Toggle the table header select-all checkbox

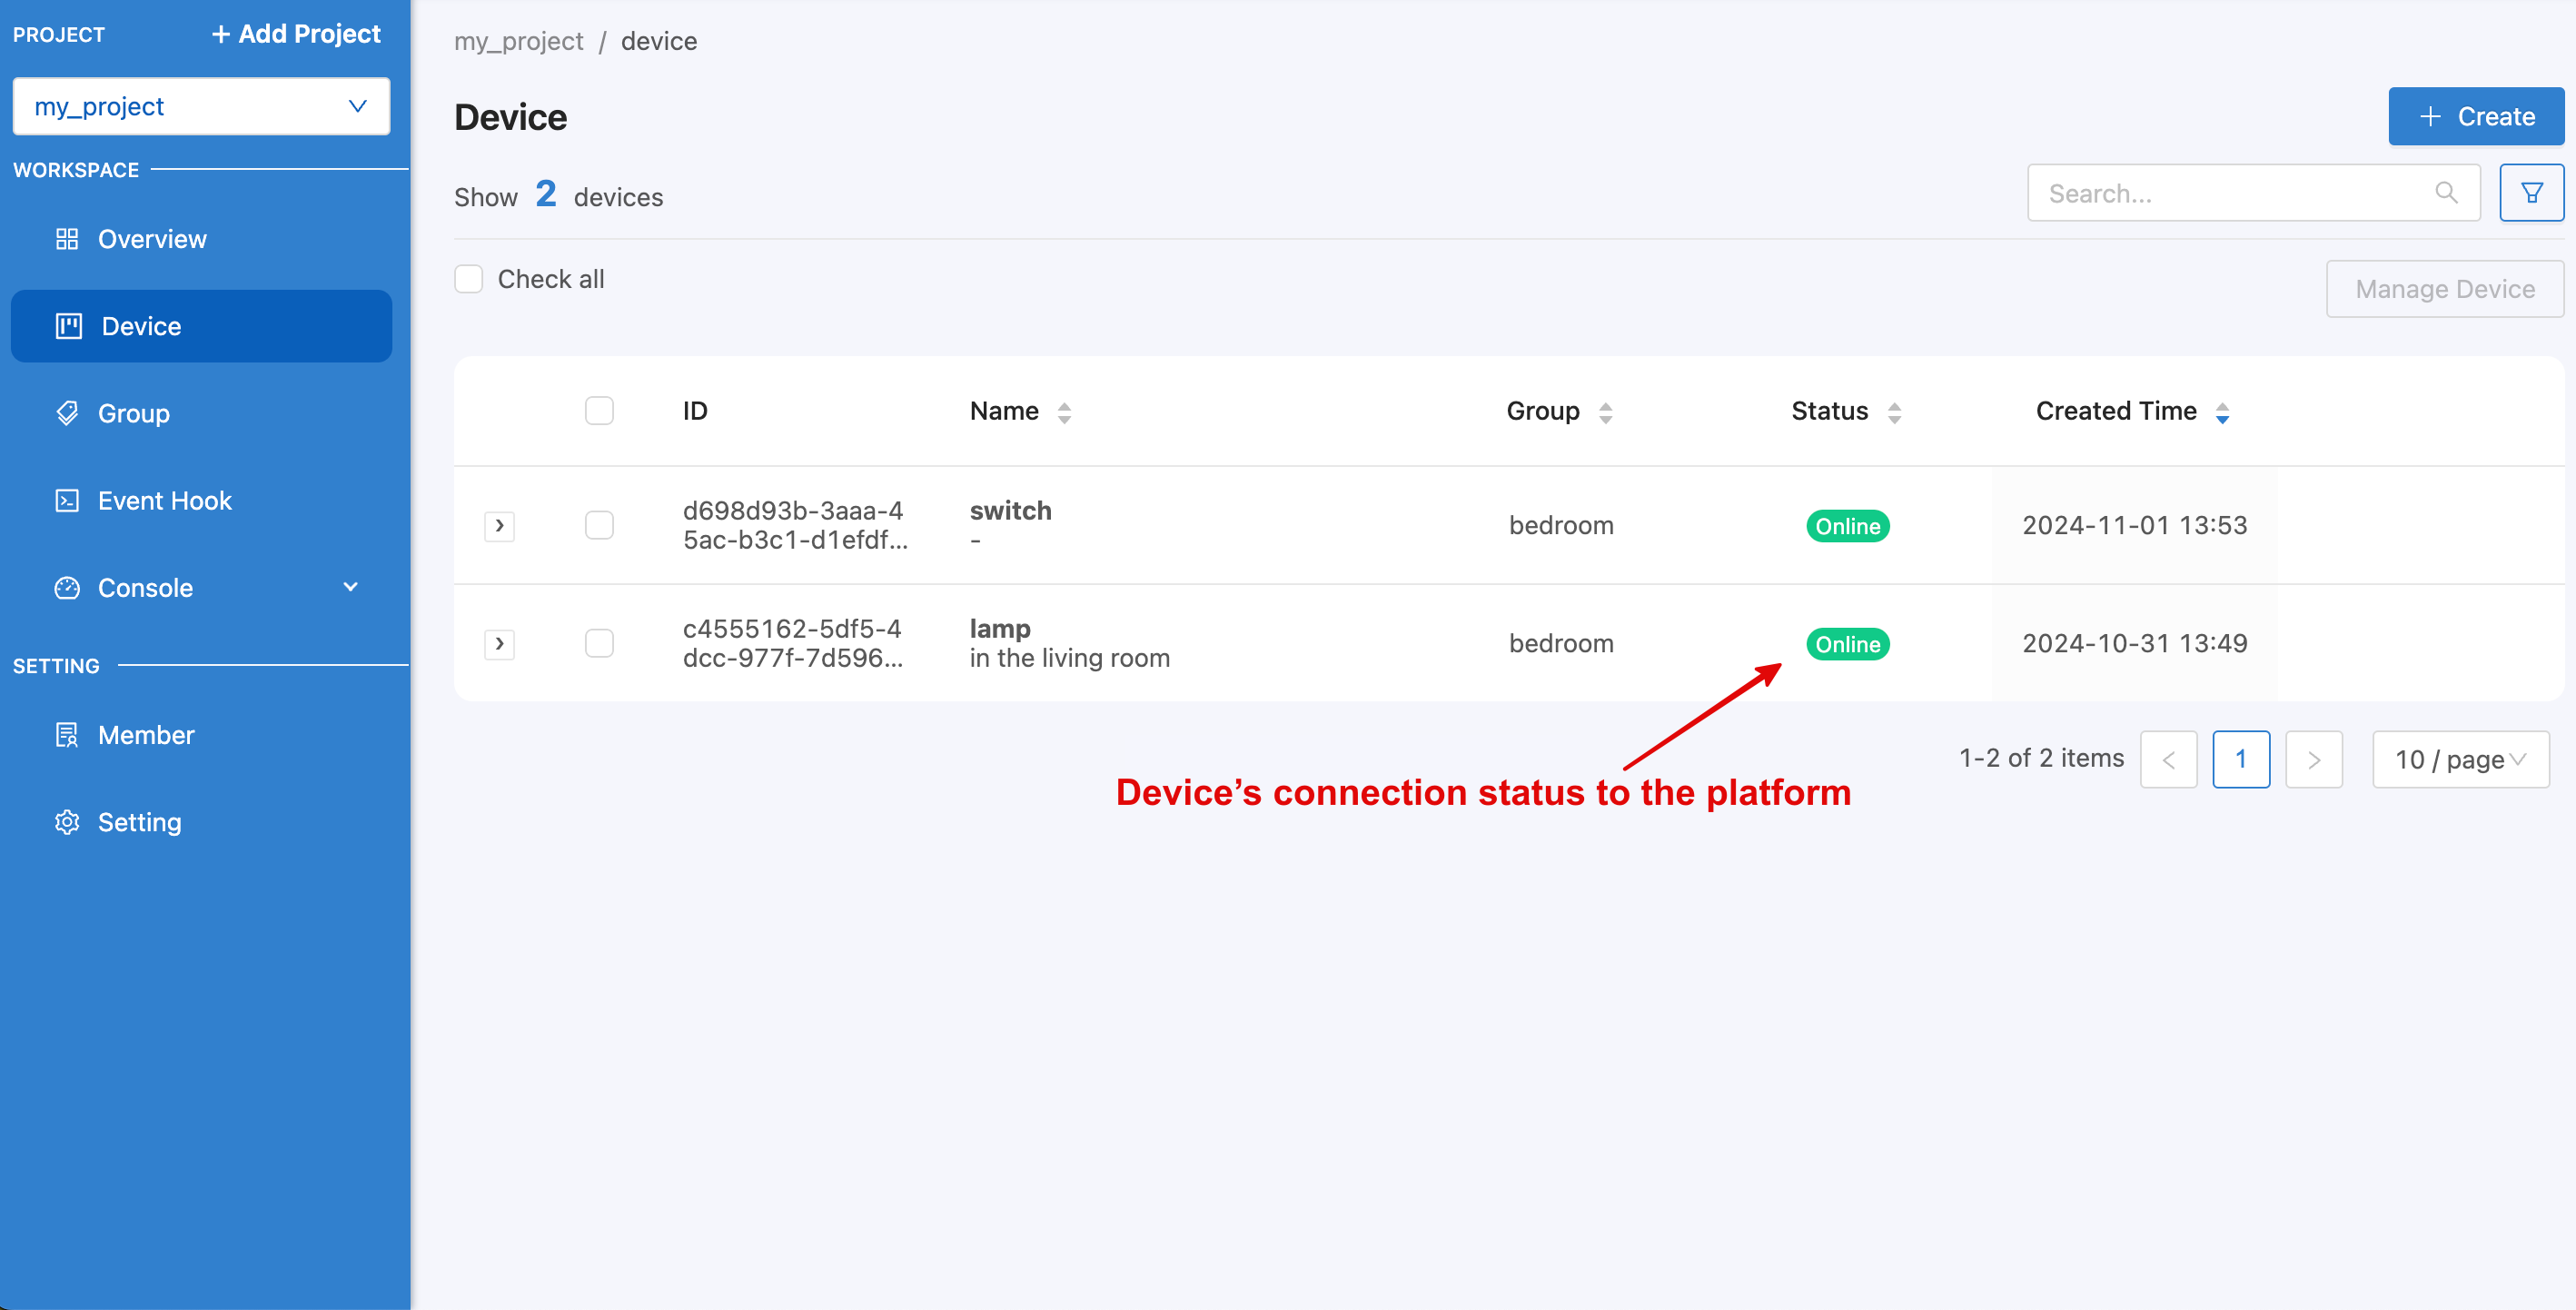[x=599, y=411]
